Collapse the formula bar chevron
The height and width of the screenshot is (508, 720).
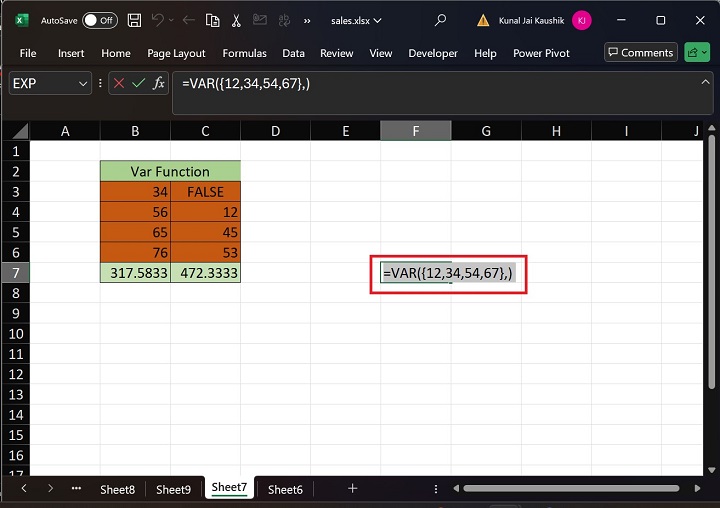tap(705, 82)
